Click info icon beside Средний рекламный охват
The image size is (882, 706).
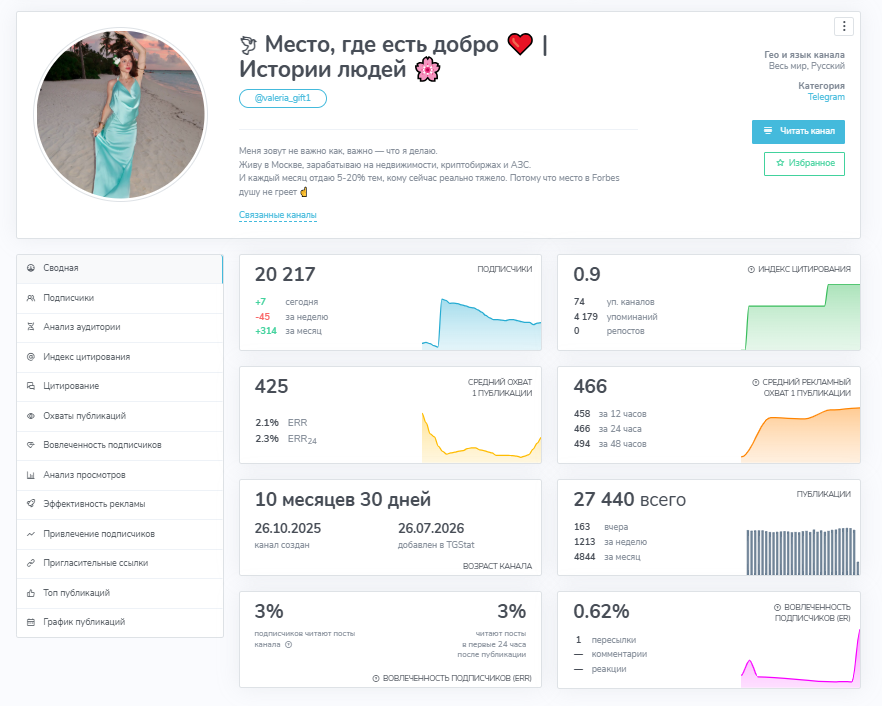click(x=755, y=383)
